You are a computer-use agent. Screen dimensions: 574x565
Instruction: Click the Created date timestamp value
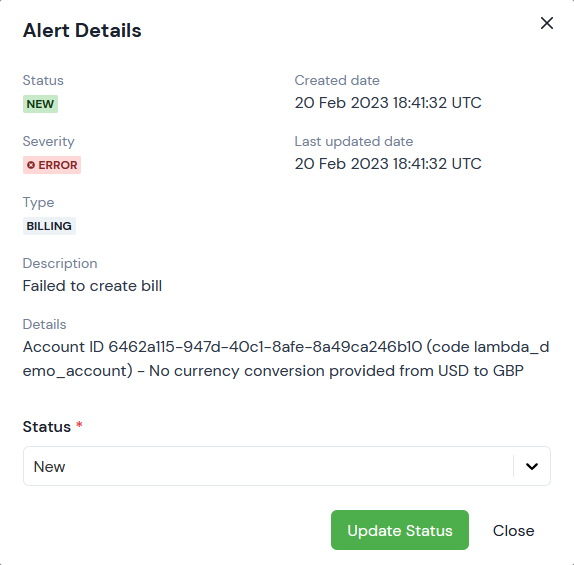pos(388,103)
